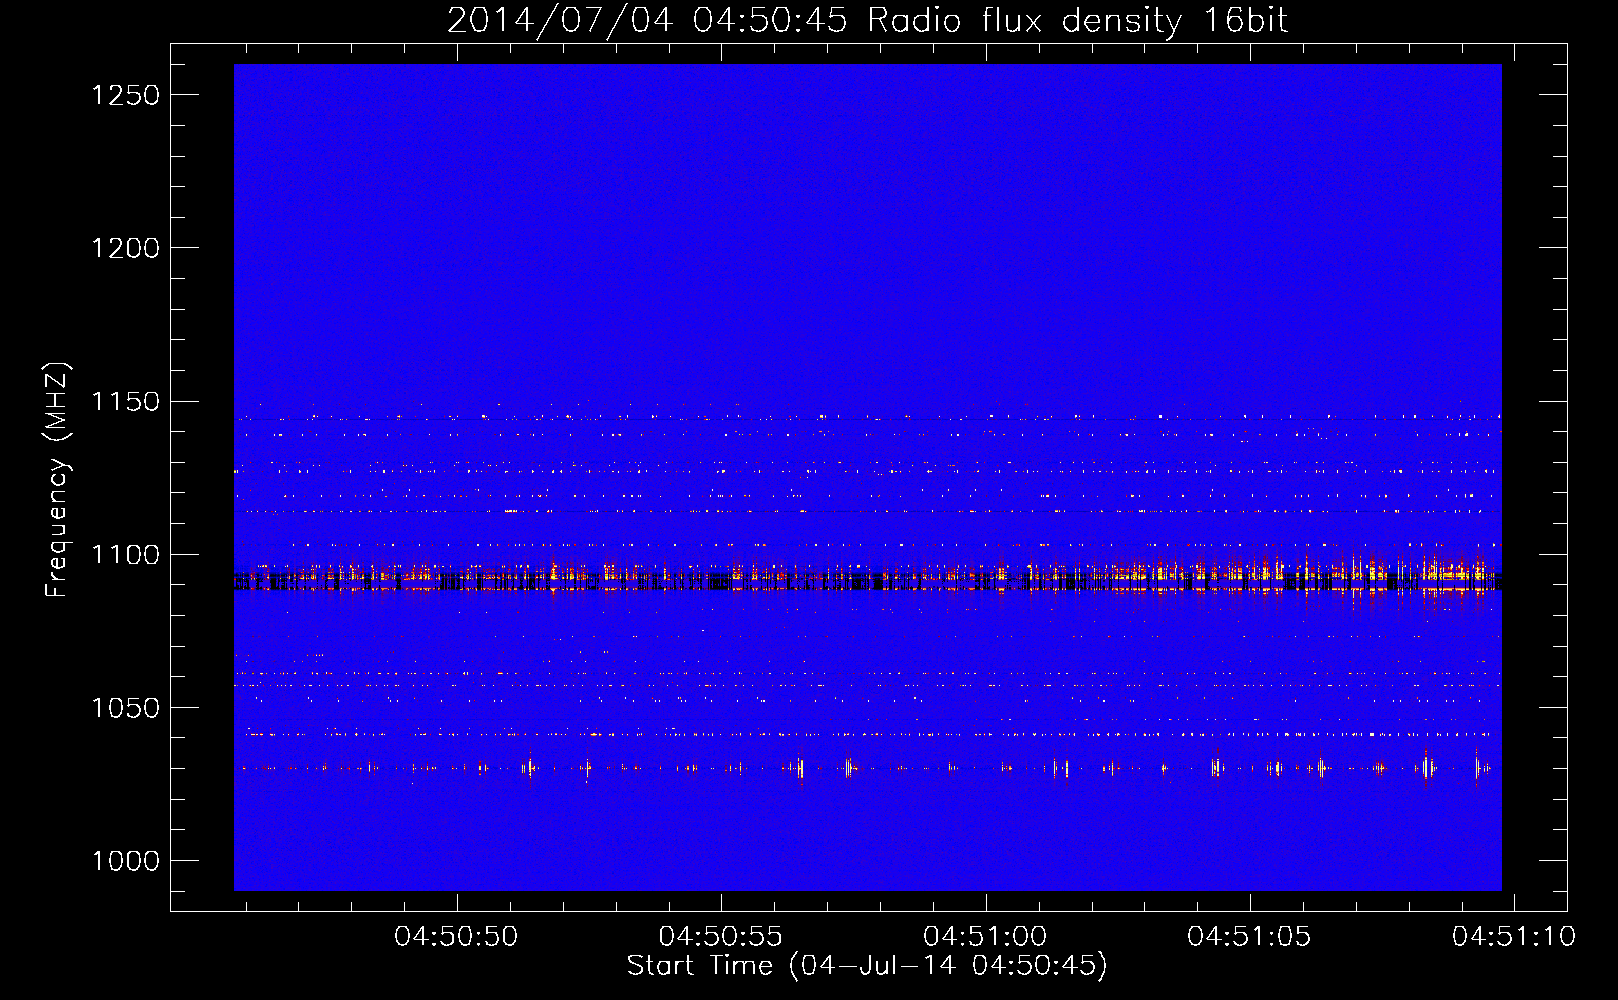Viewport: 1618px width, 1000px height.
Task: Click the 1250 frequency tick label
Action: (x=126, y=95)
